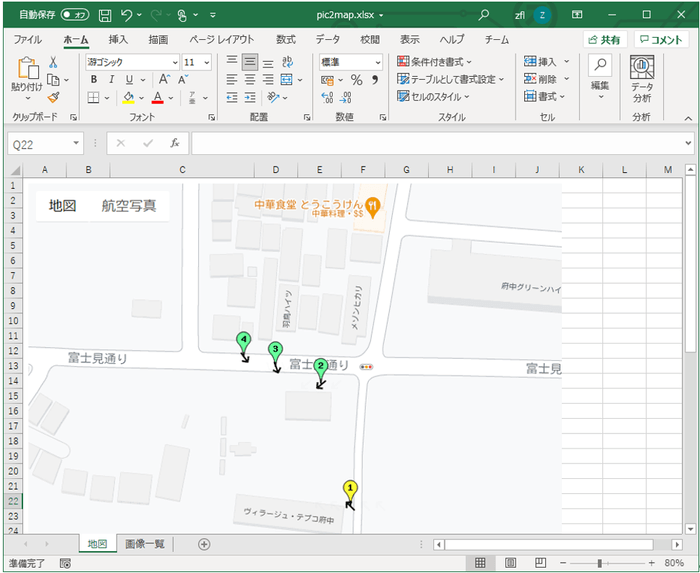The height and width of the screenshot is (573, 700).
Task: Open 条件付き書式 dropdown
Action: tap(434, 62)
